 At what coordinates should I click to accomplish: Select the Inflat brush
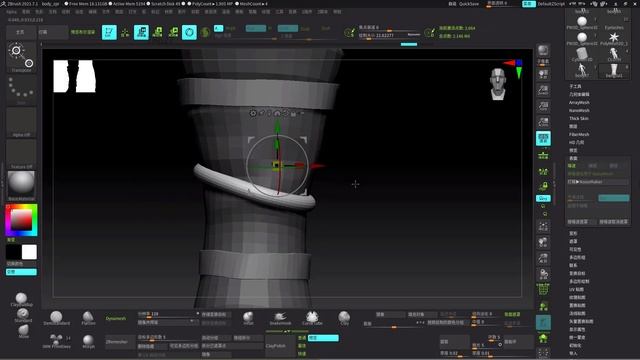coord(248,318)
